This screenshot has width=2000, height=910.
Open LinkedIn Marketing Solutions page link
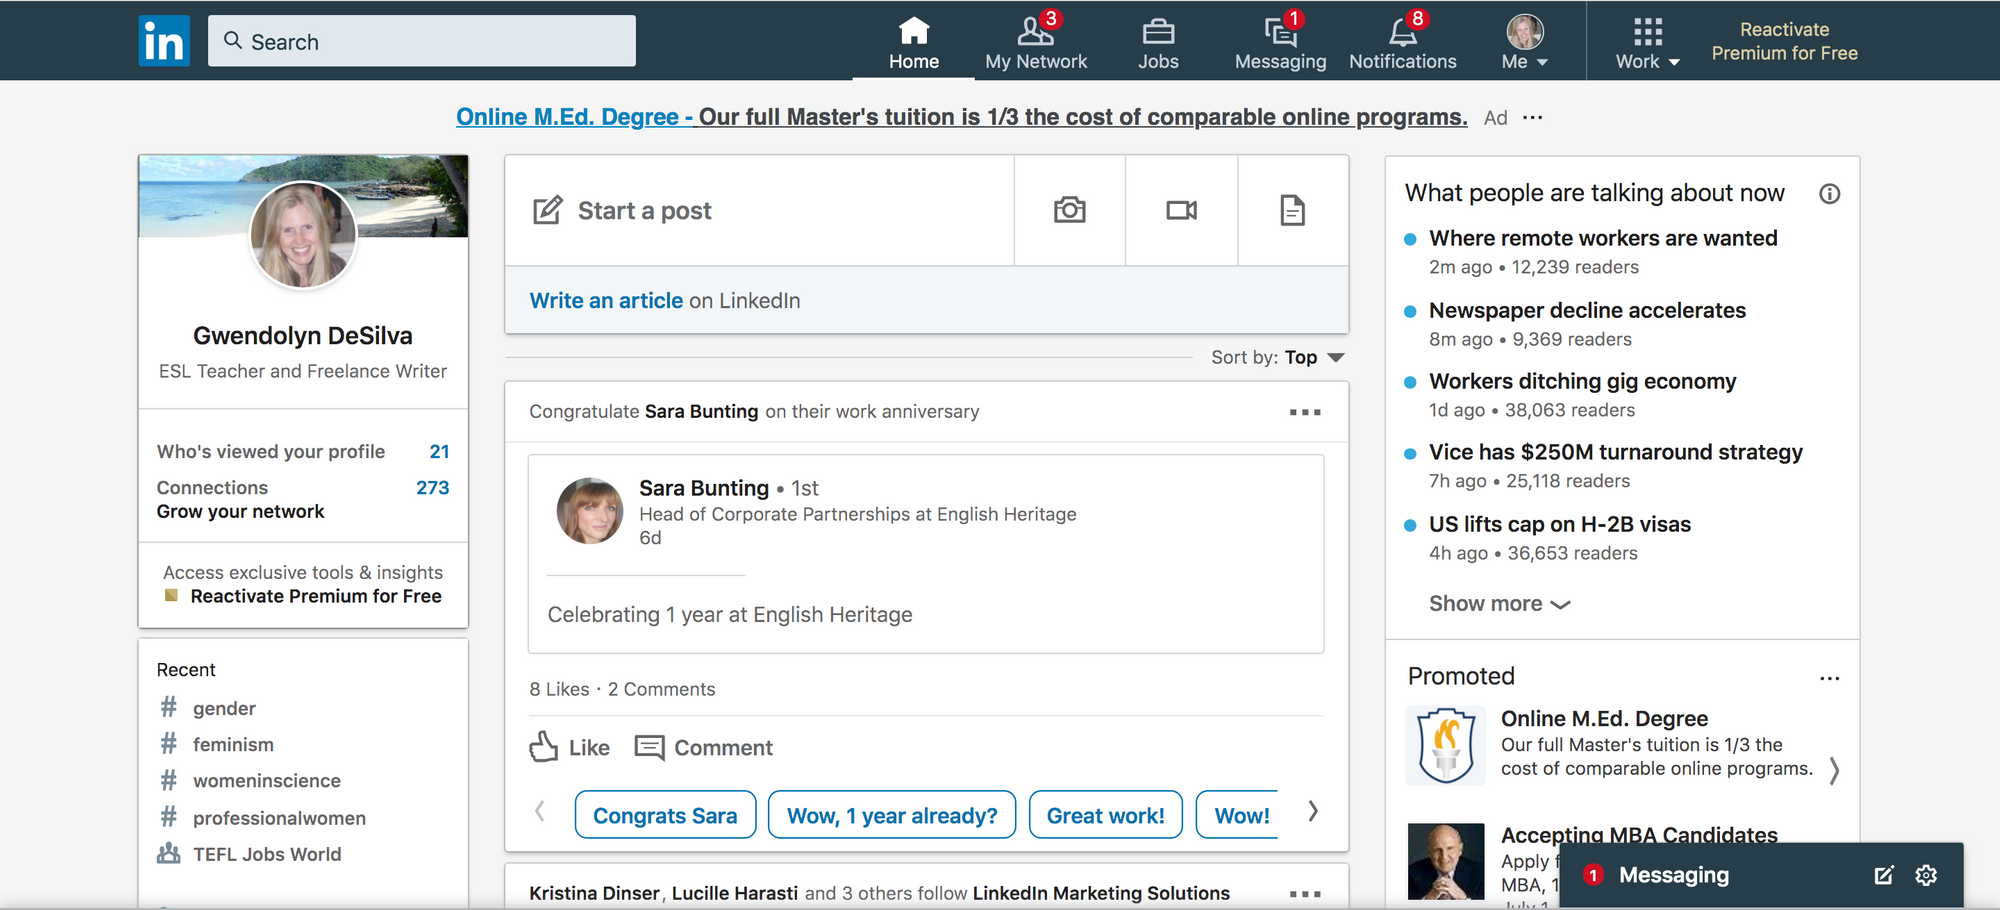[1101, 893]
